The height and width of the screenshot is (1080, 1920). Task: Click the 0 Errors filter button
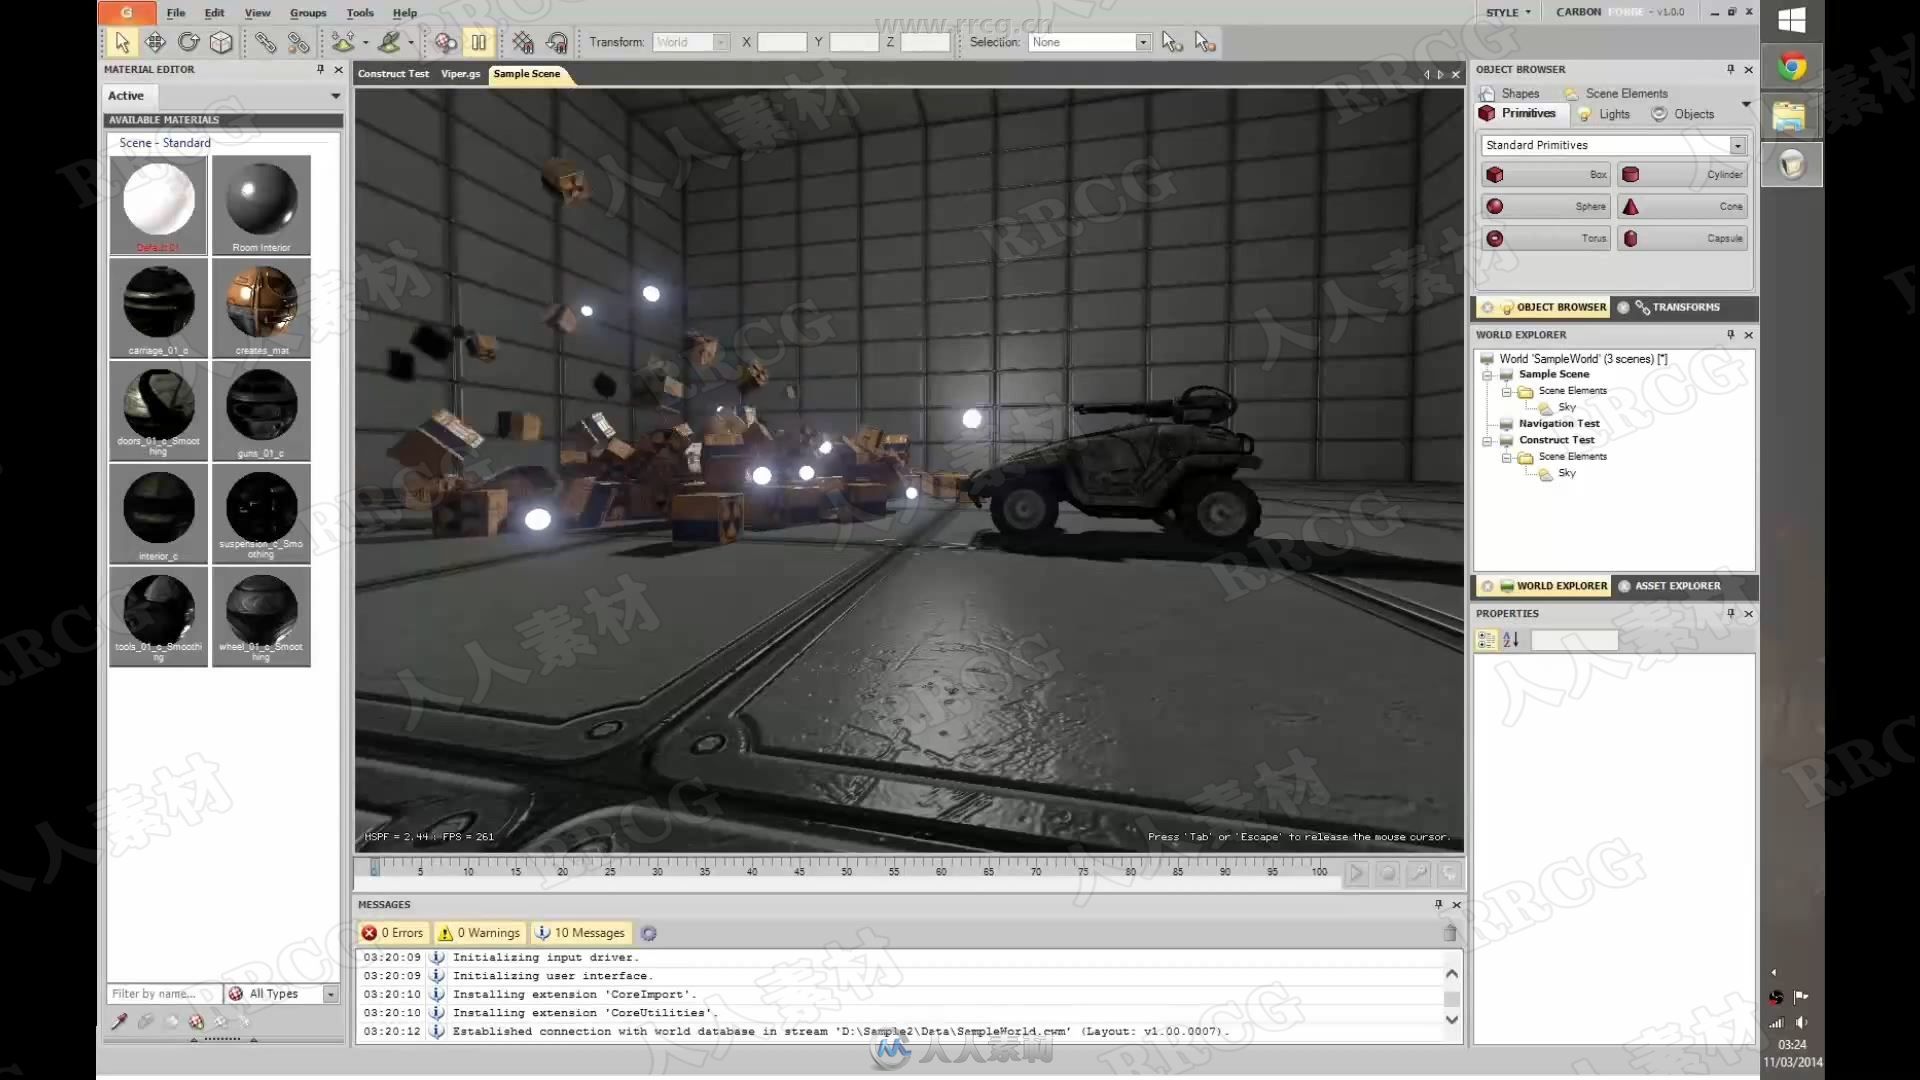[x=393, y=932]
